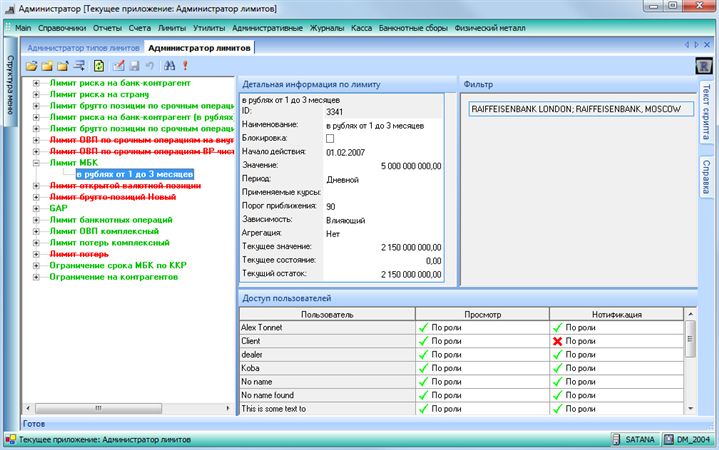The image size is (719, 450).
Task: Close the active document tab
Action: pyautogui.click(x=707, y=44)
